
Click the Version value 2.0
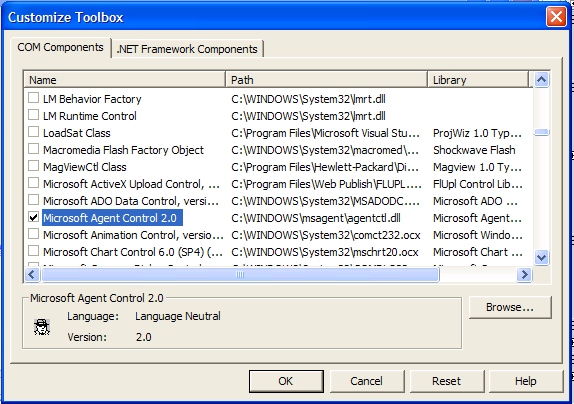pyautogui.click(x=144, y=337)
